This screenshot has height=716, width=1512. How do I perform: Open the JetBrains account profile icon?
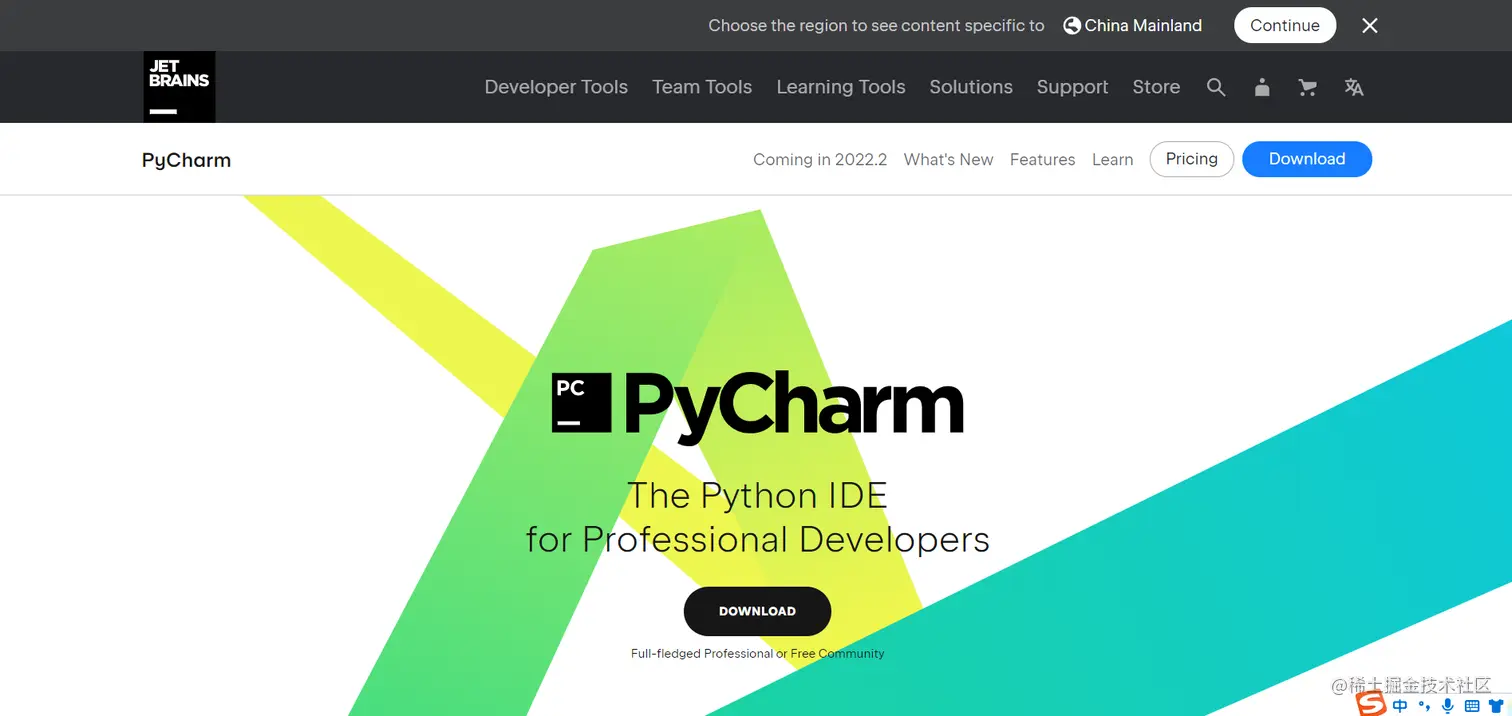1262,88
